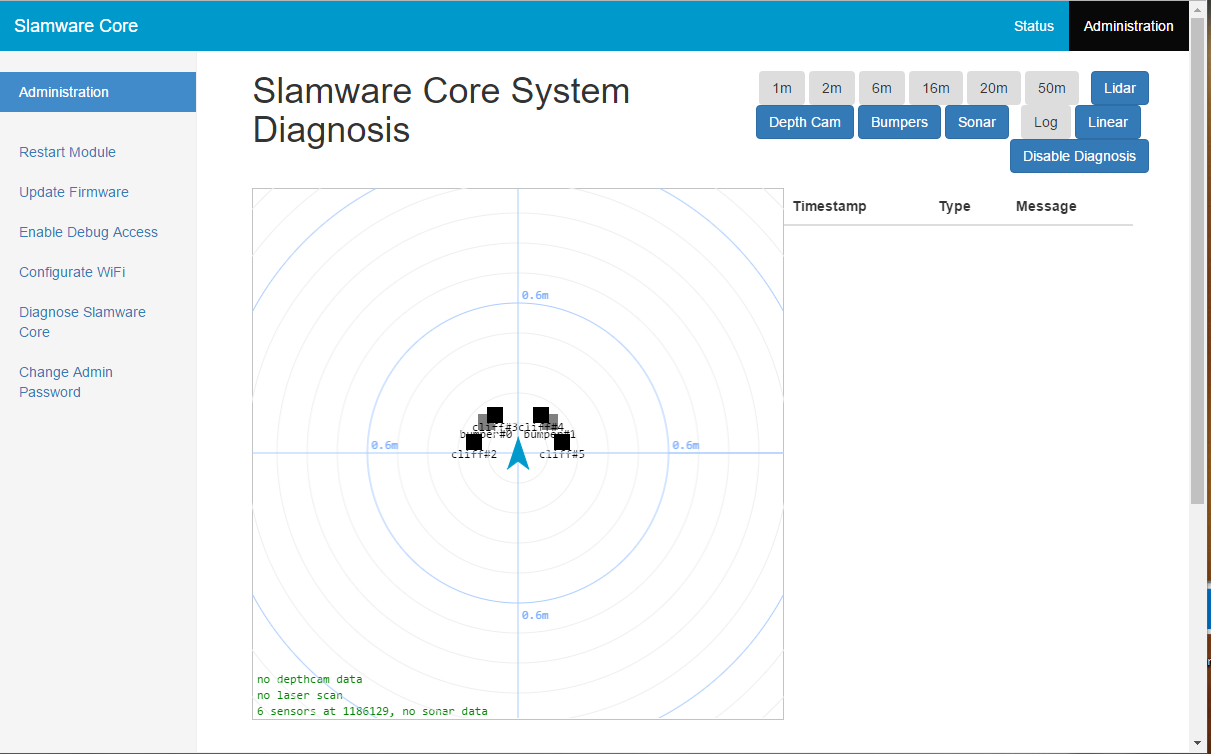
Task: Click the '6 sensors at 1186129' status line
Action: point(373,711)
